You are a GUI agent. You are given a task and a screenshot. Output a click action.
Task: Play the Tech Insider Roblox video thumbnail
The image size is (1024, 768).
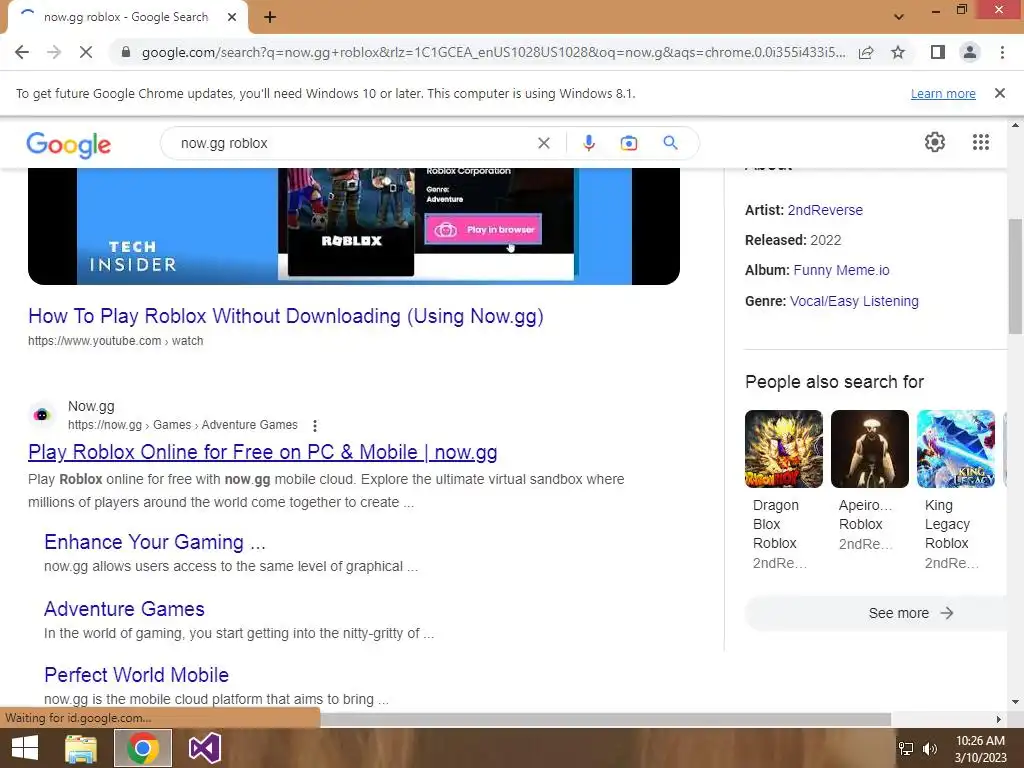(354, 226)
